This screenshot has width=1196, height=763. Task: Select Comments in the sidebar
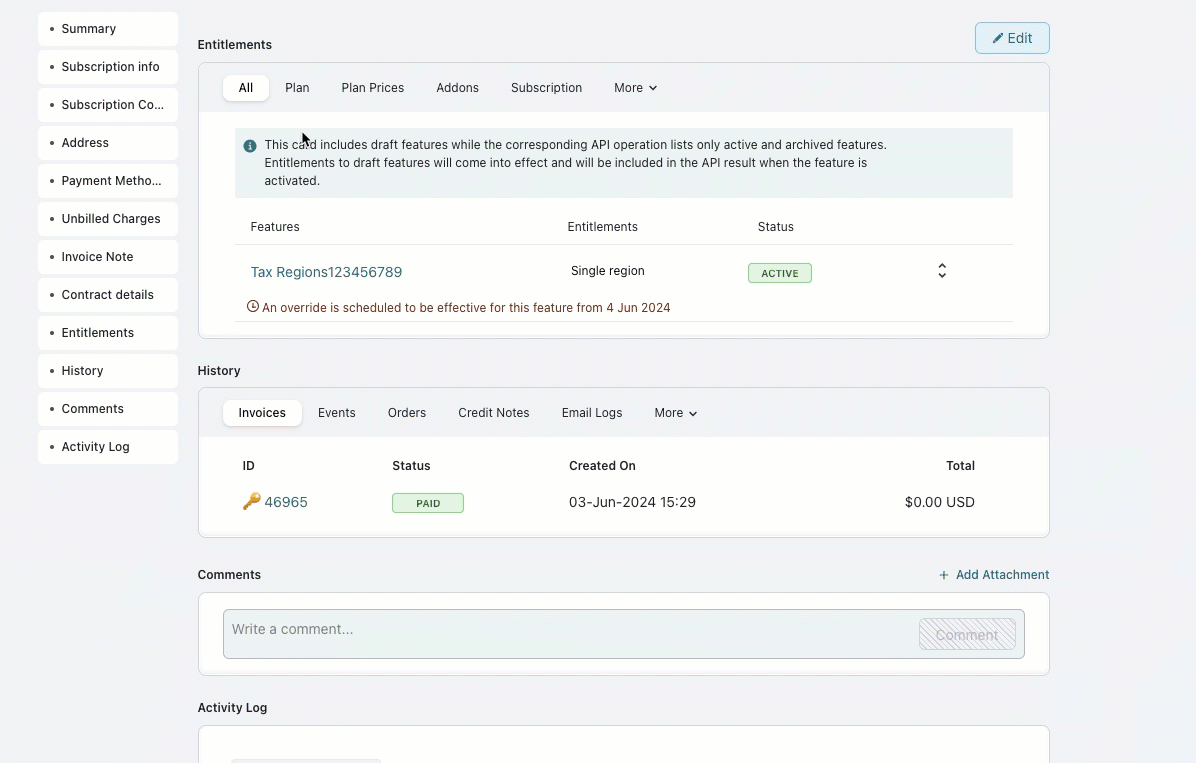108,409
